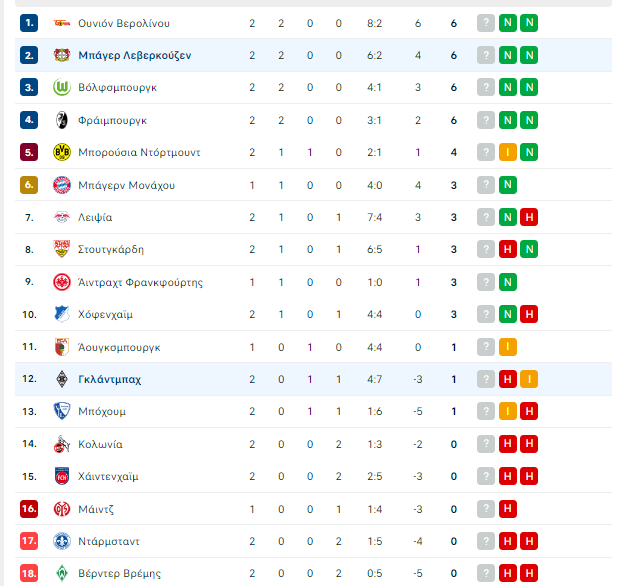Click the Borussia Dortmund BVB logo

coord(62,152)
